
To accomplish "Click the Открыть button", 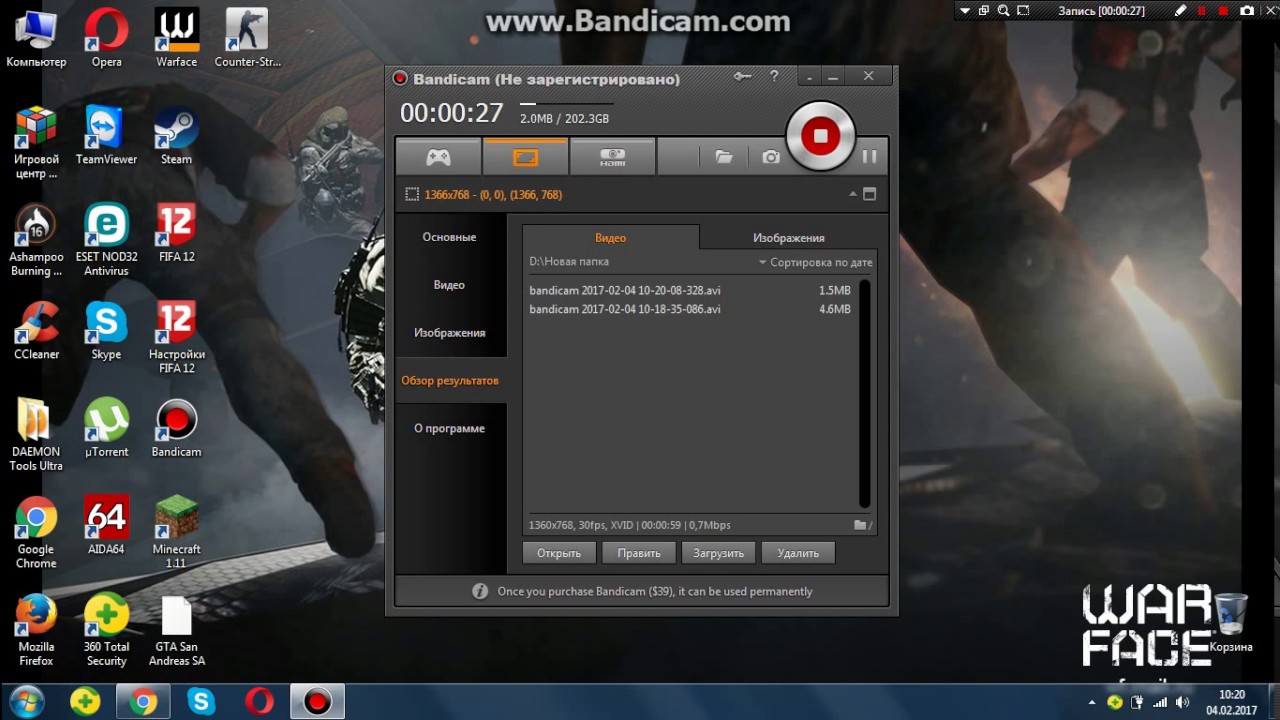I will (559, 553).
